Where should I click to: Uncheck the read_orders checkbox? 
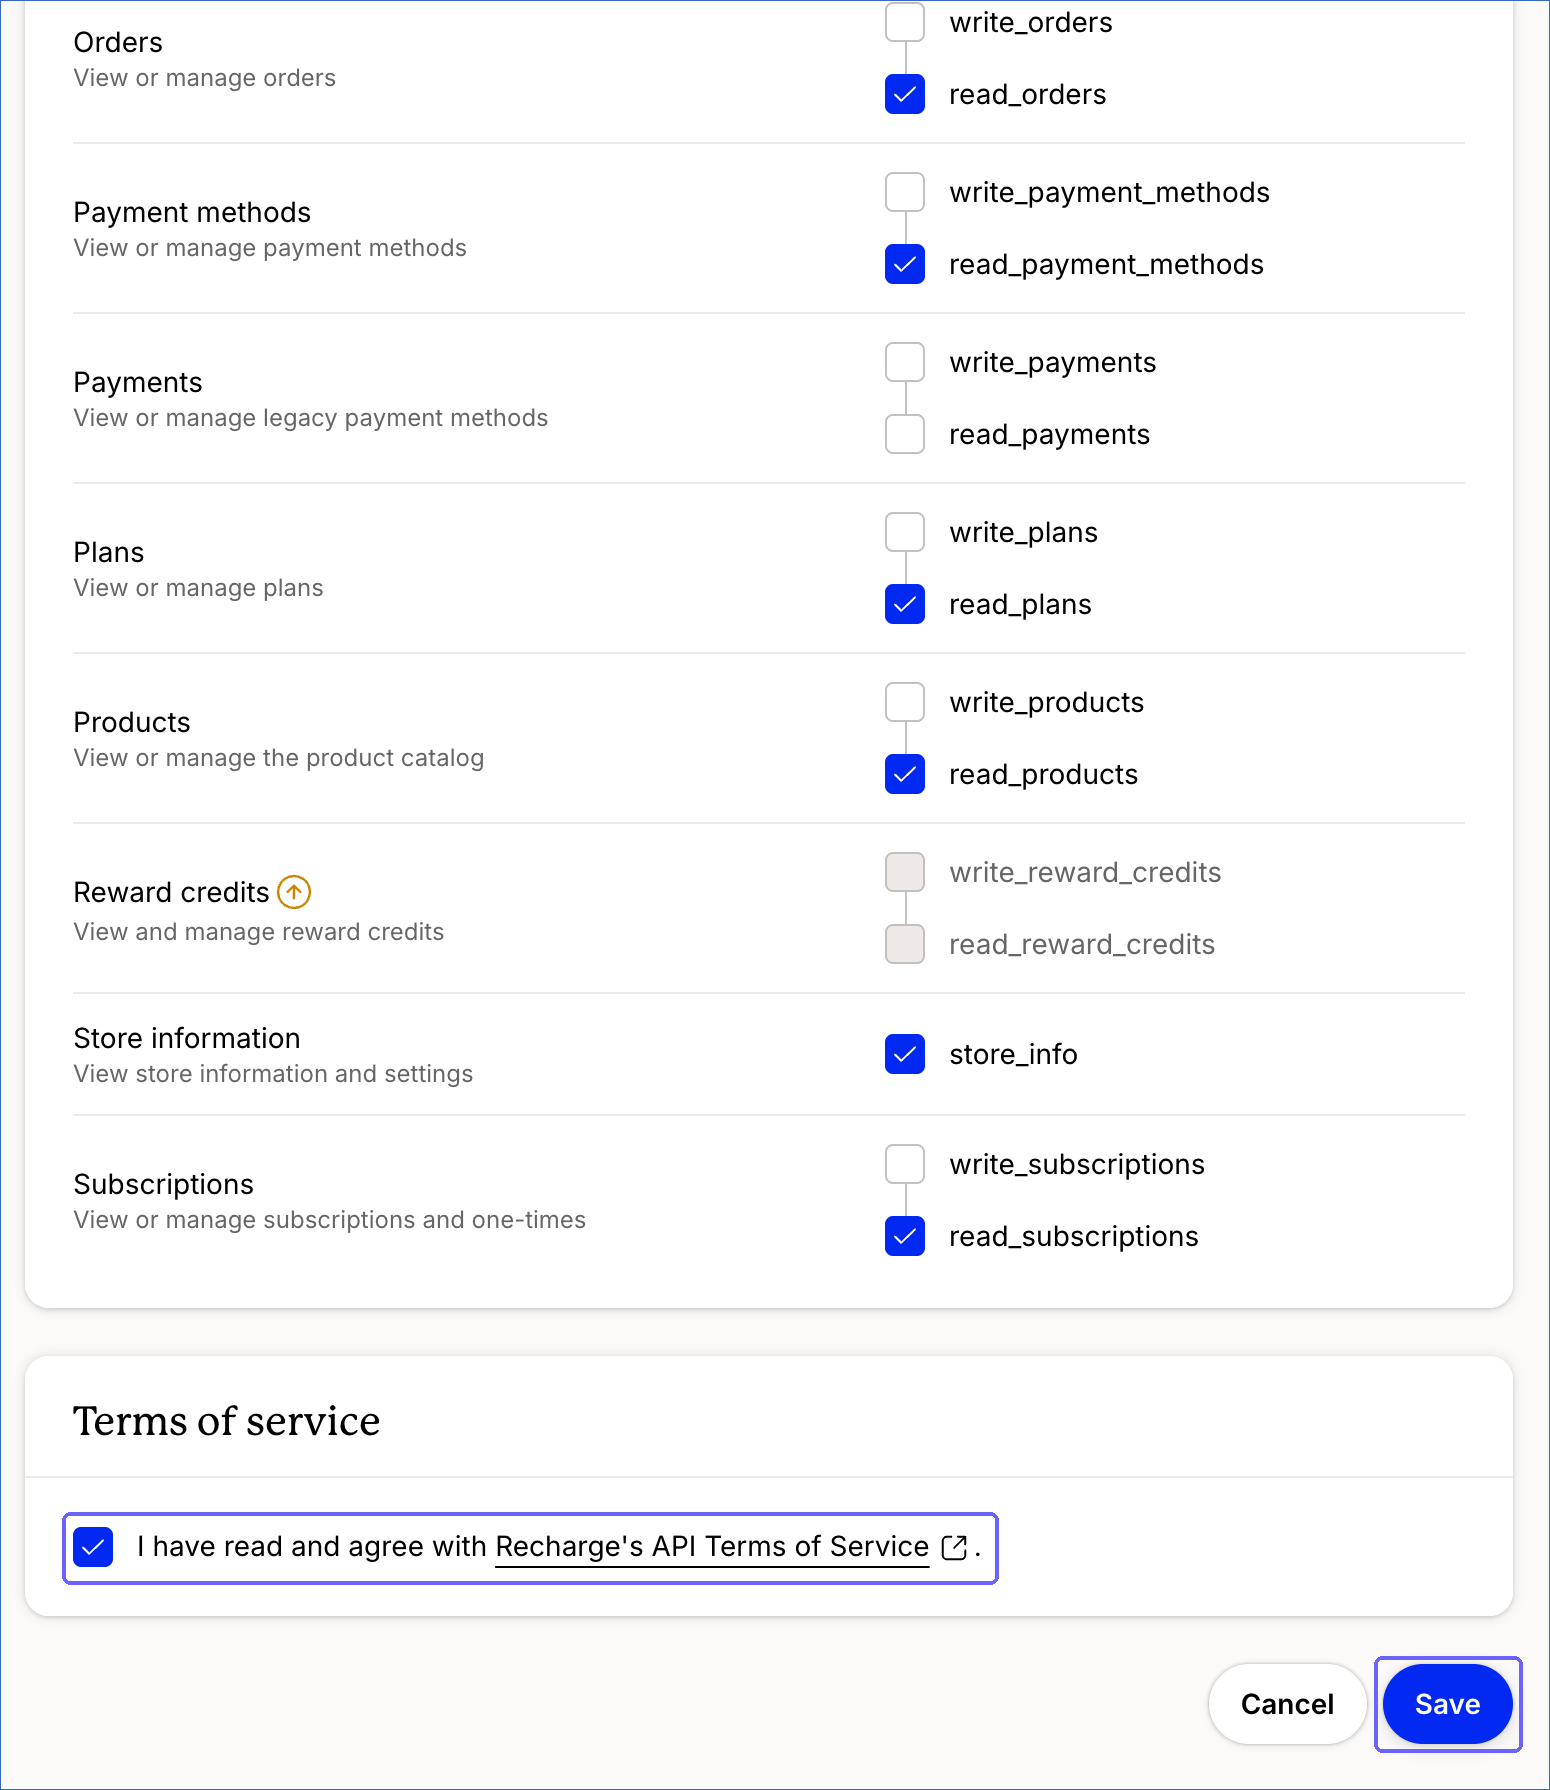905,94
